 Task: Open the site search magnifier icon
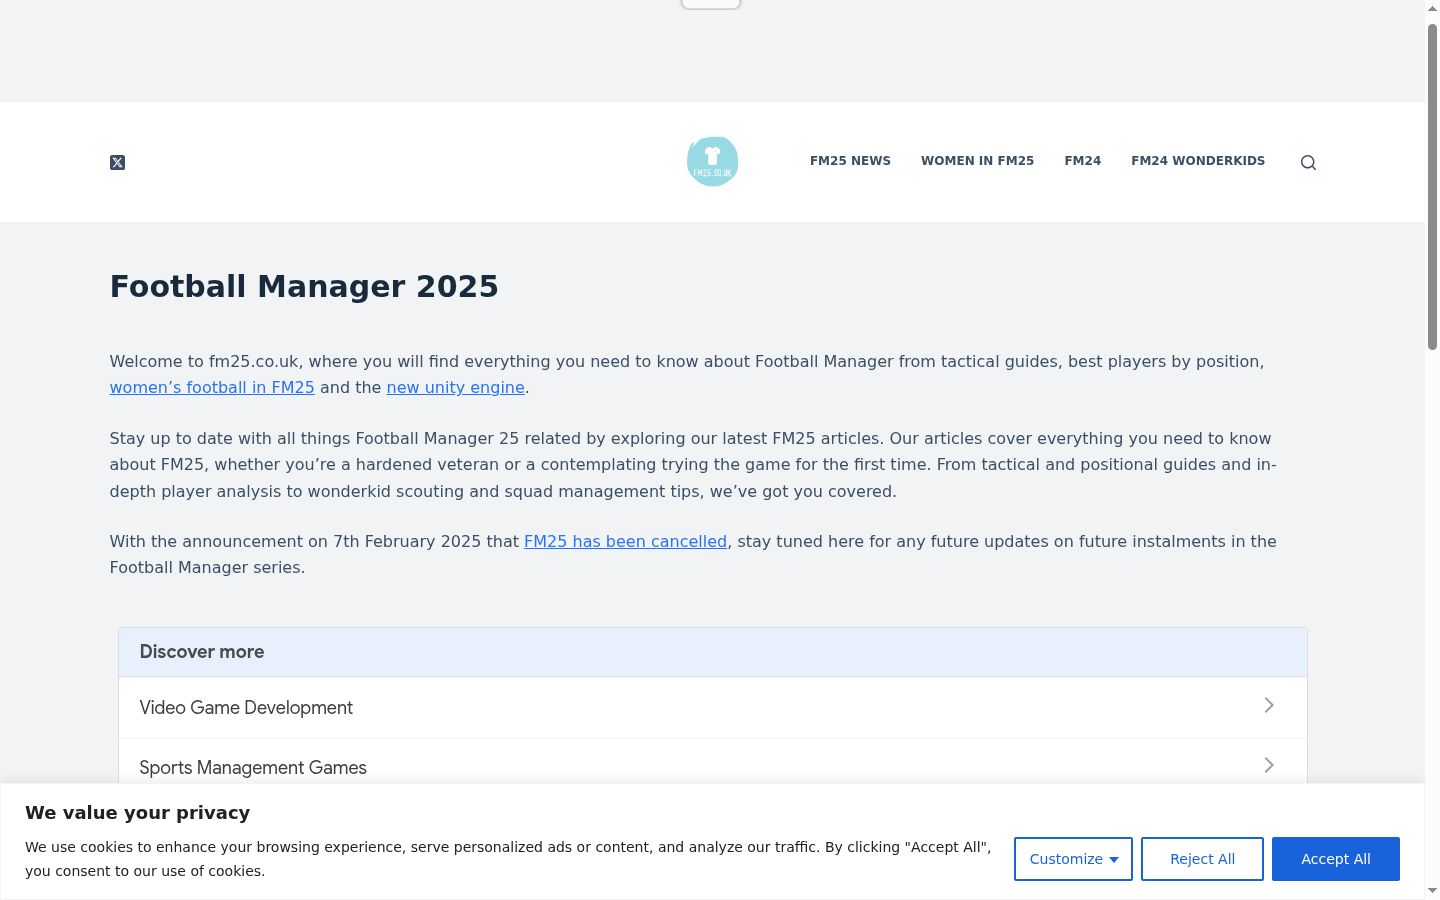[1308, 162]
